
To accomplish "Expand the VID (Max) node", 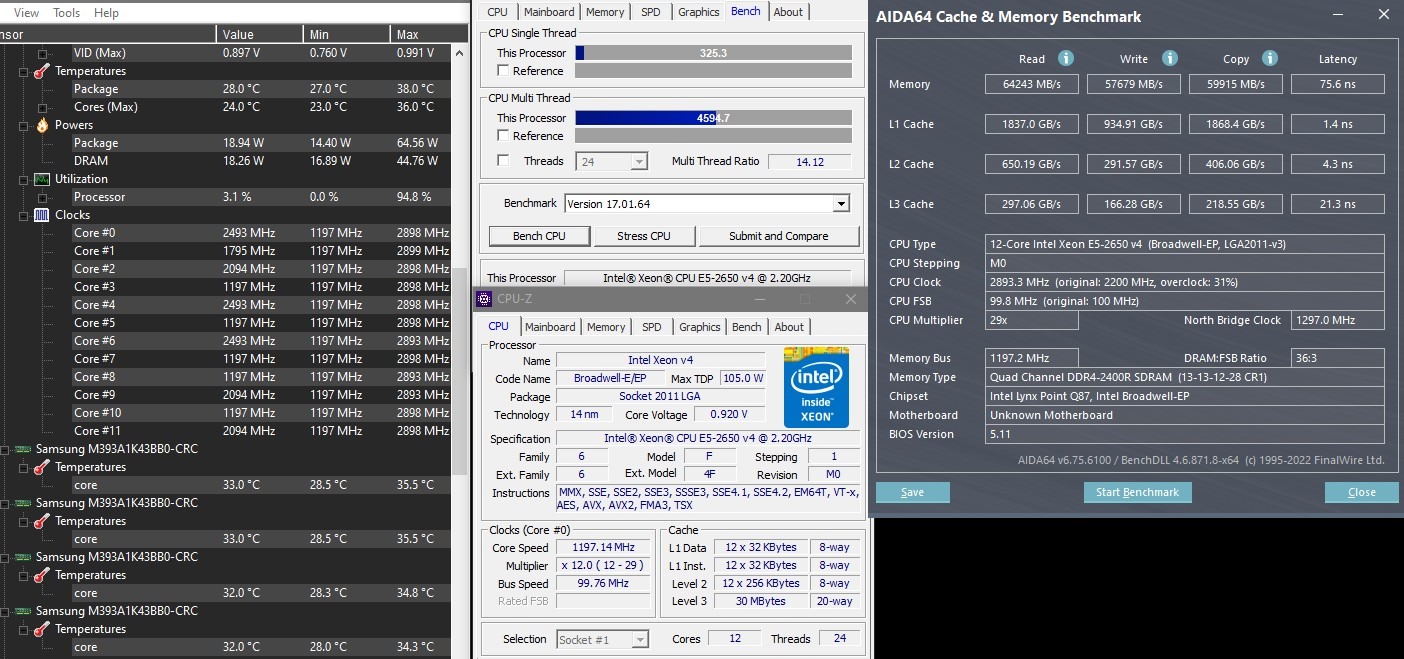I will [x=43, y=53].
